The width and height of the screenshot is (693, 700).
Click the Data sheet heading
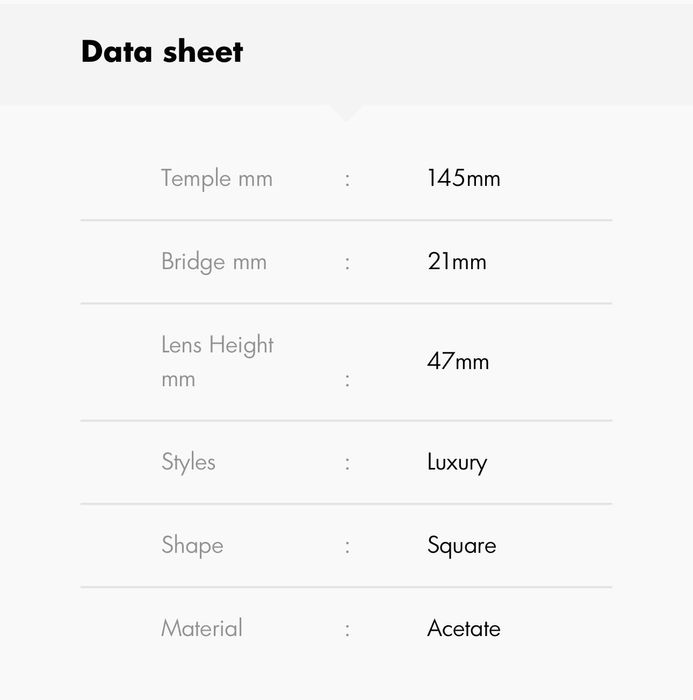[162, 52]
